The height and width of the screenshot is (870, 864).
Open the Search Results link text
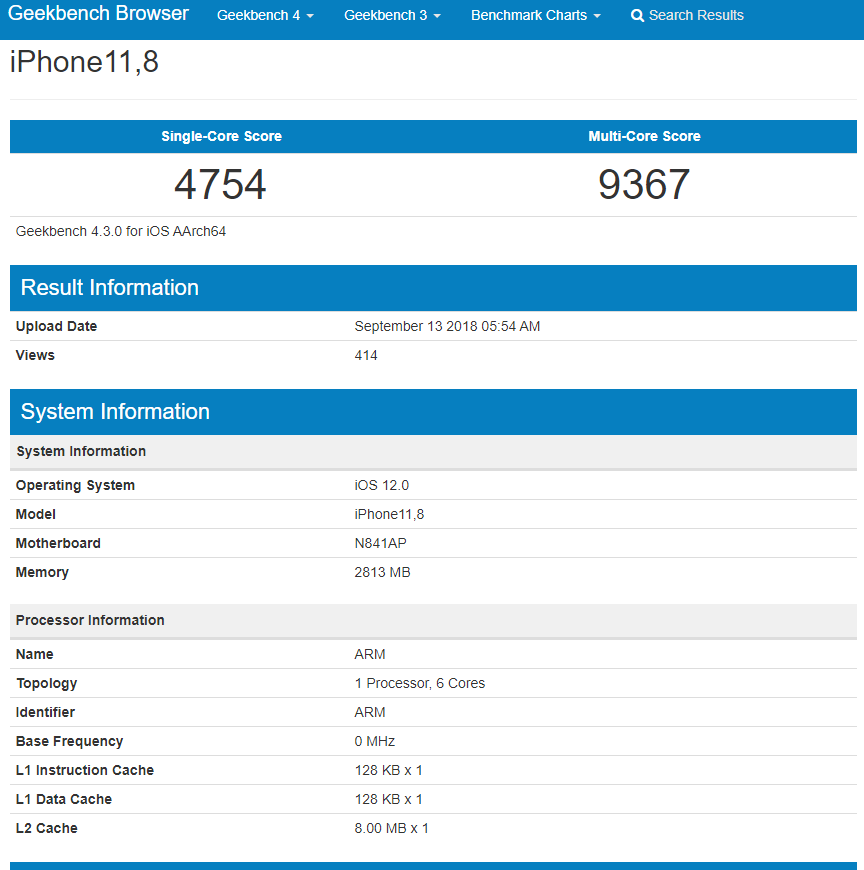click(696, 16)
